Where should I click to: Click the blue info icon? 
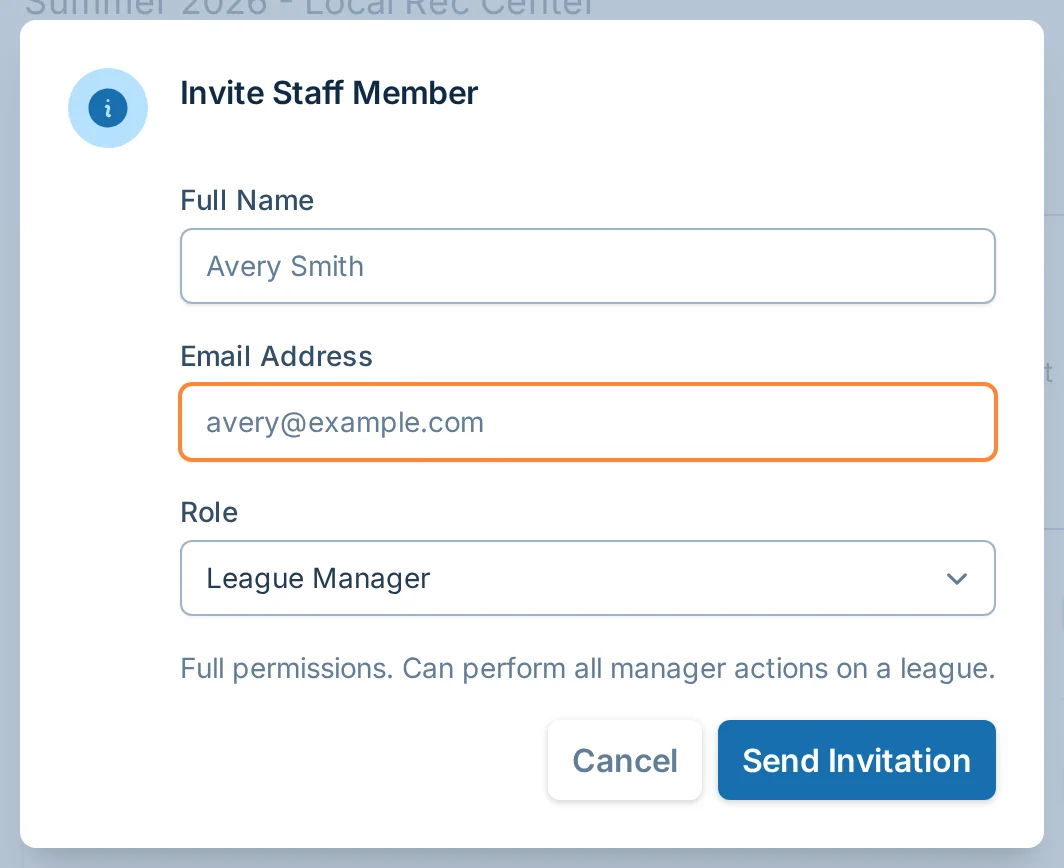point(108,108)
